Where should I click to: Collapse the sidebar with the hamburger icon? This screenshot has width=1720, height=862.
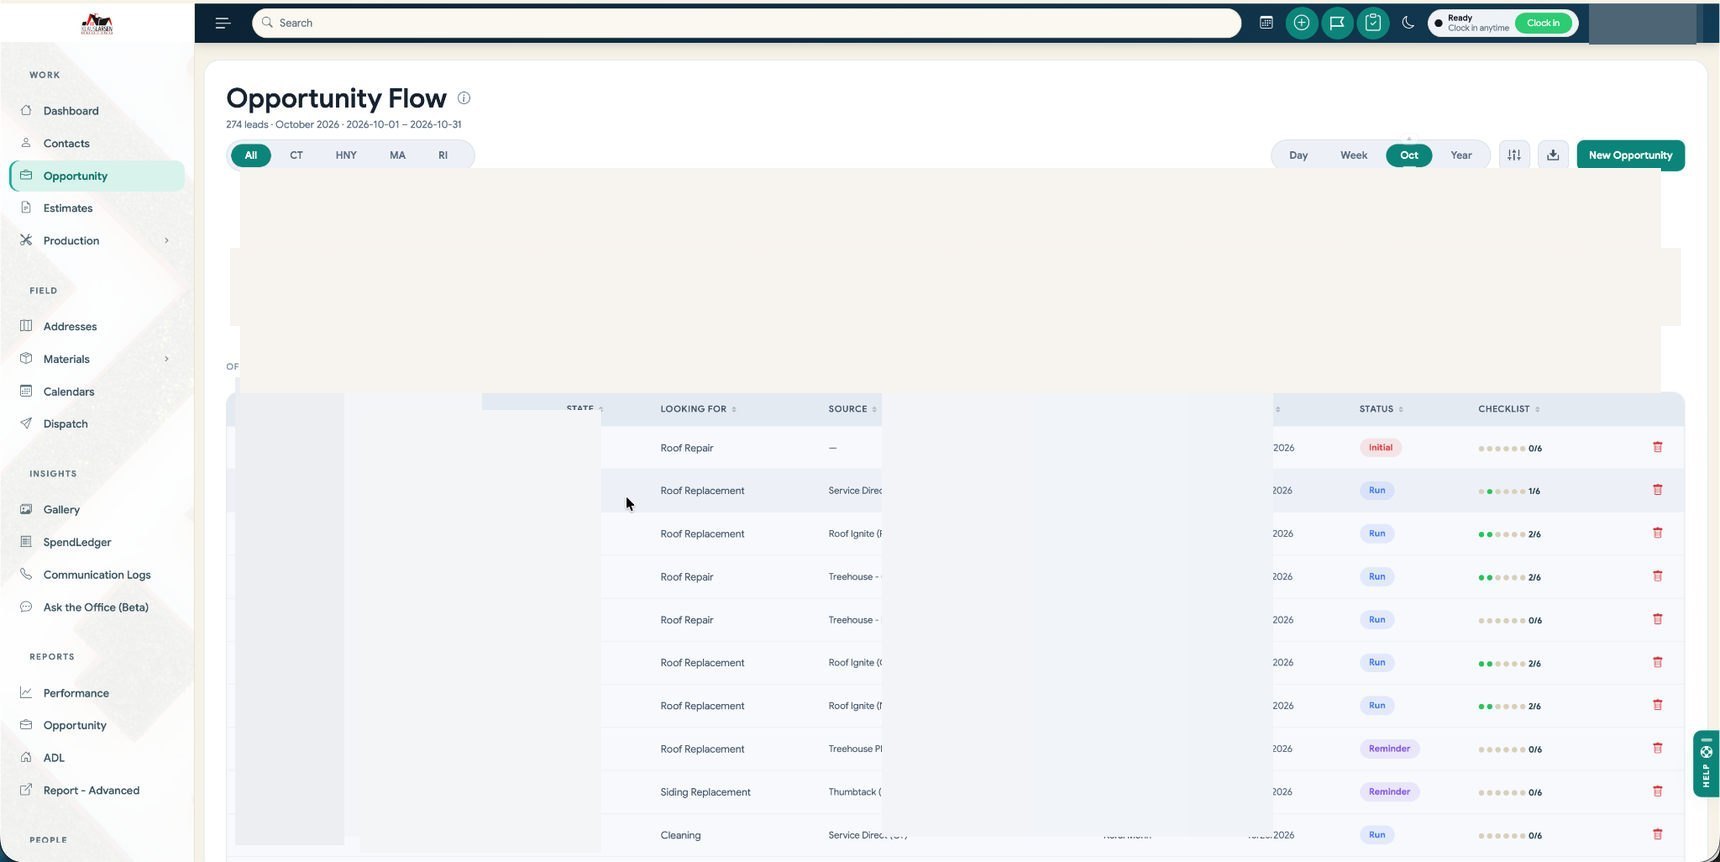[223, 23]
